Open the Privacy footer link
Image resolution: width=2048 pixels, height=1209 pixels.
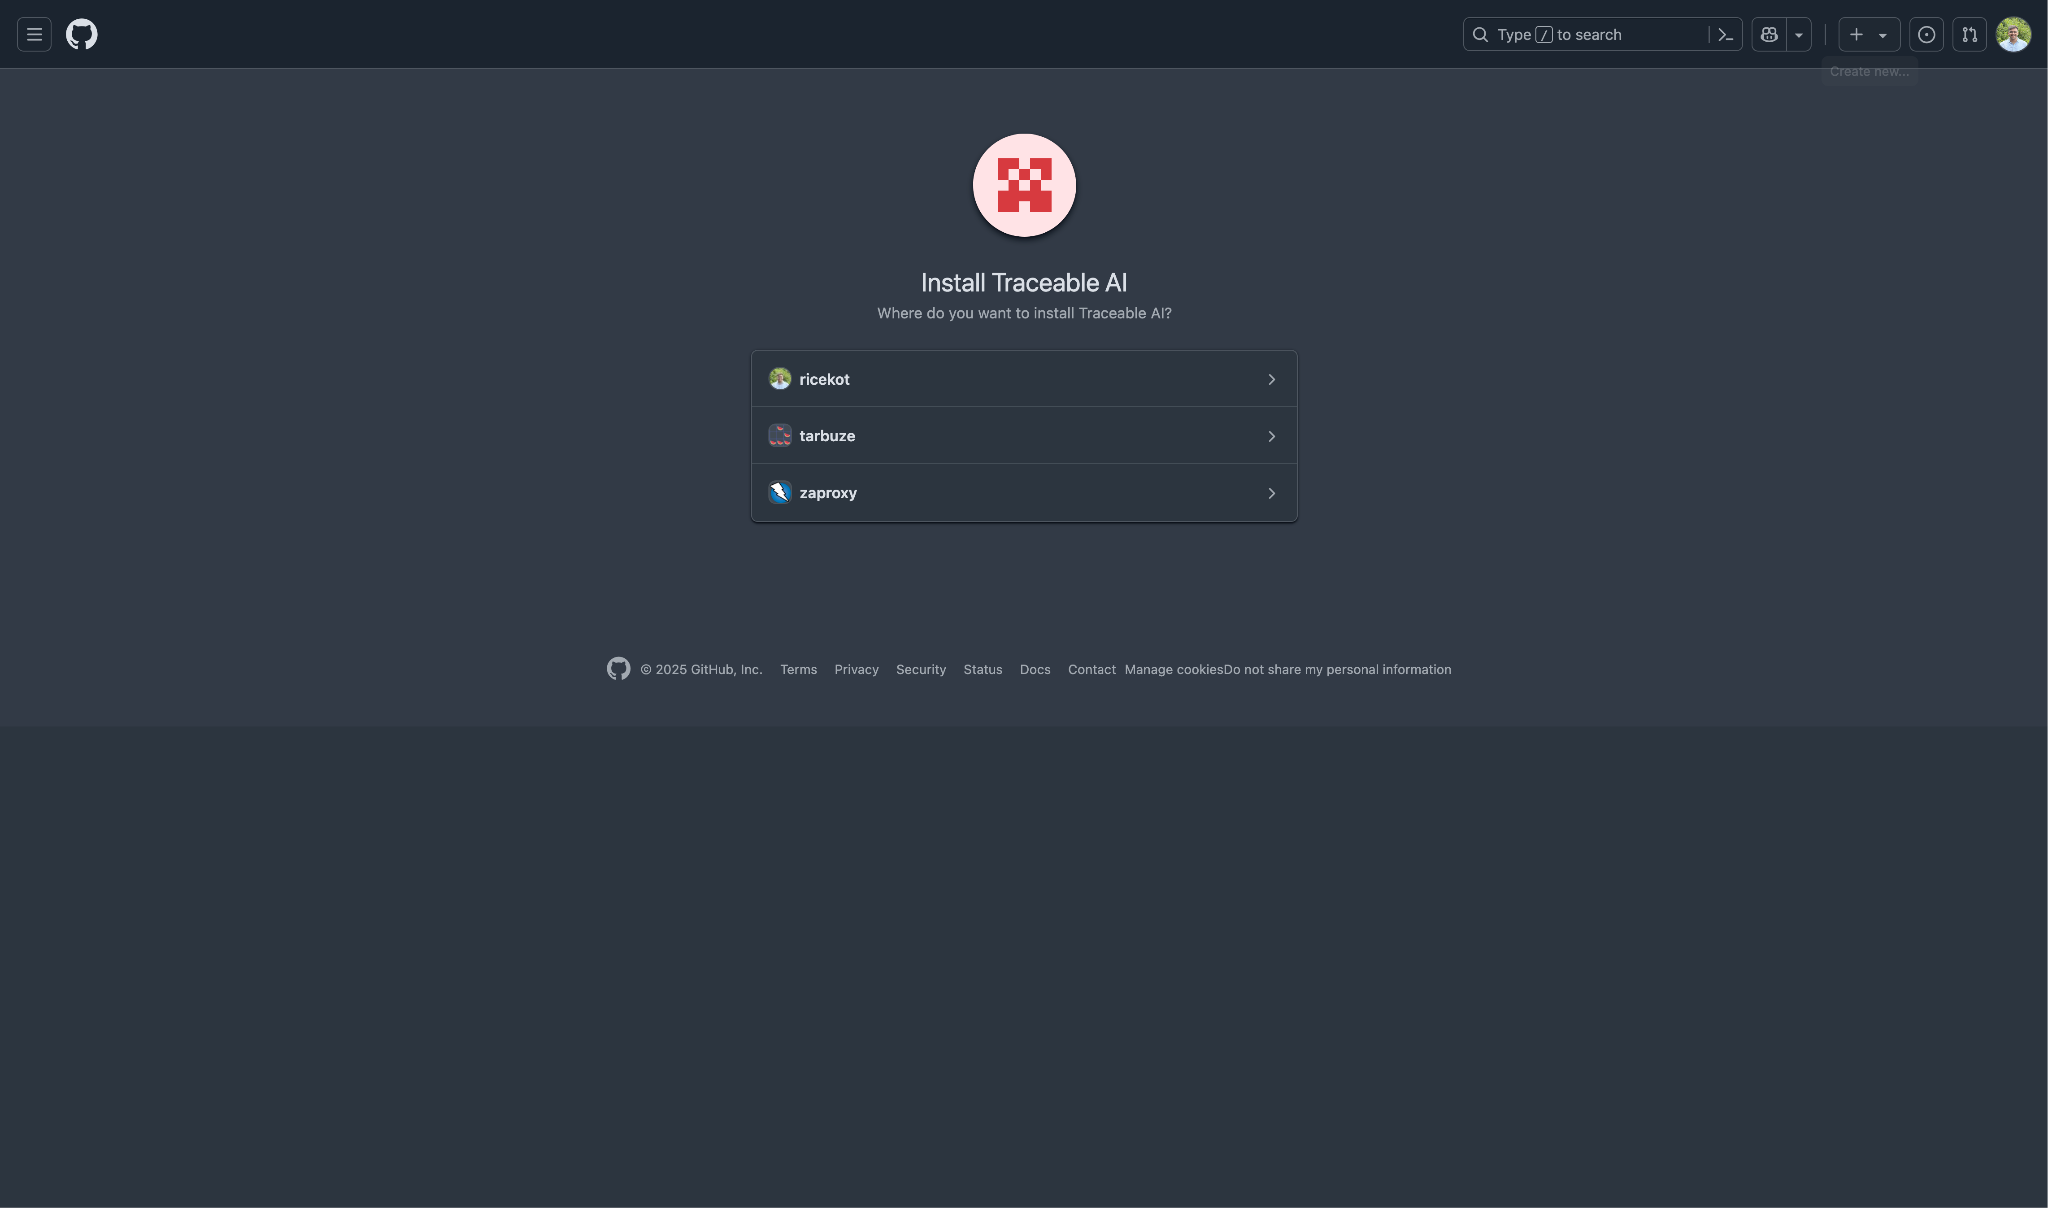(856, 670)
